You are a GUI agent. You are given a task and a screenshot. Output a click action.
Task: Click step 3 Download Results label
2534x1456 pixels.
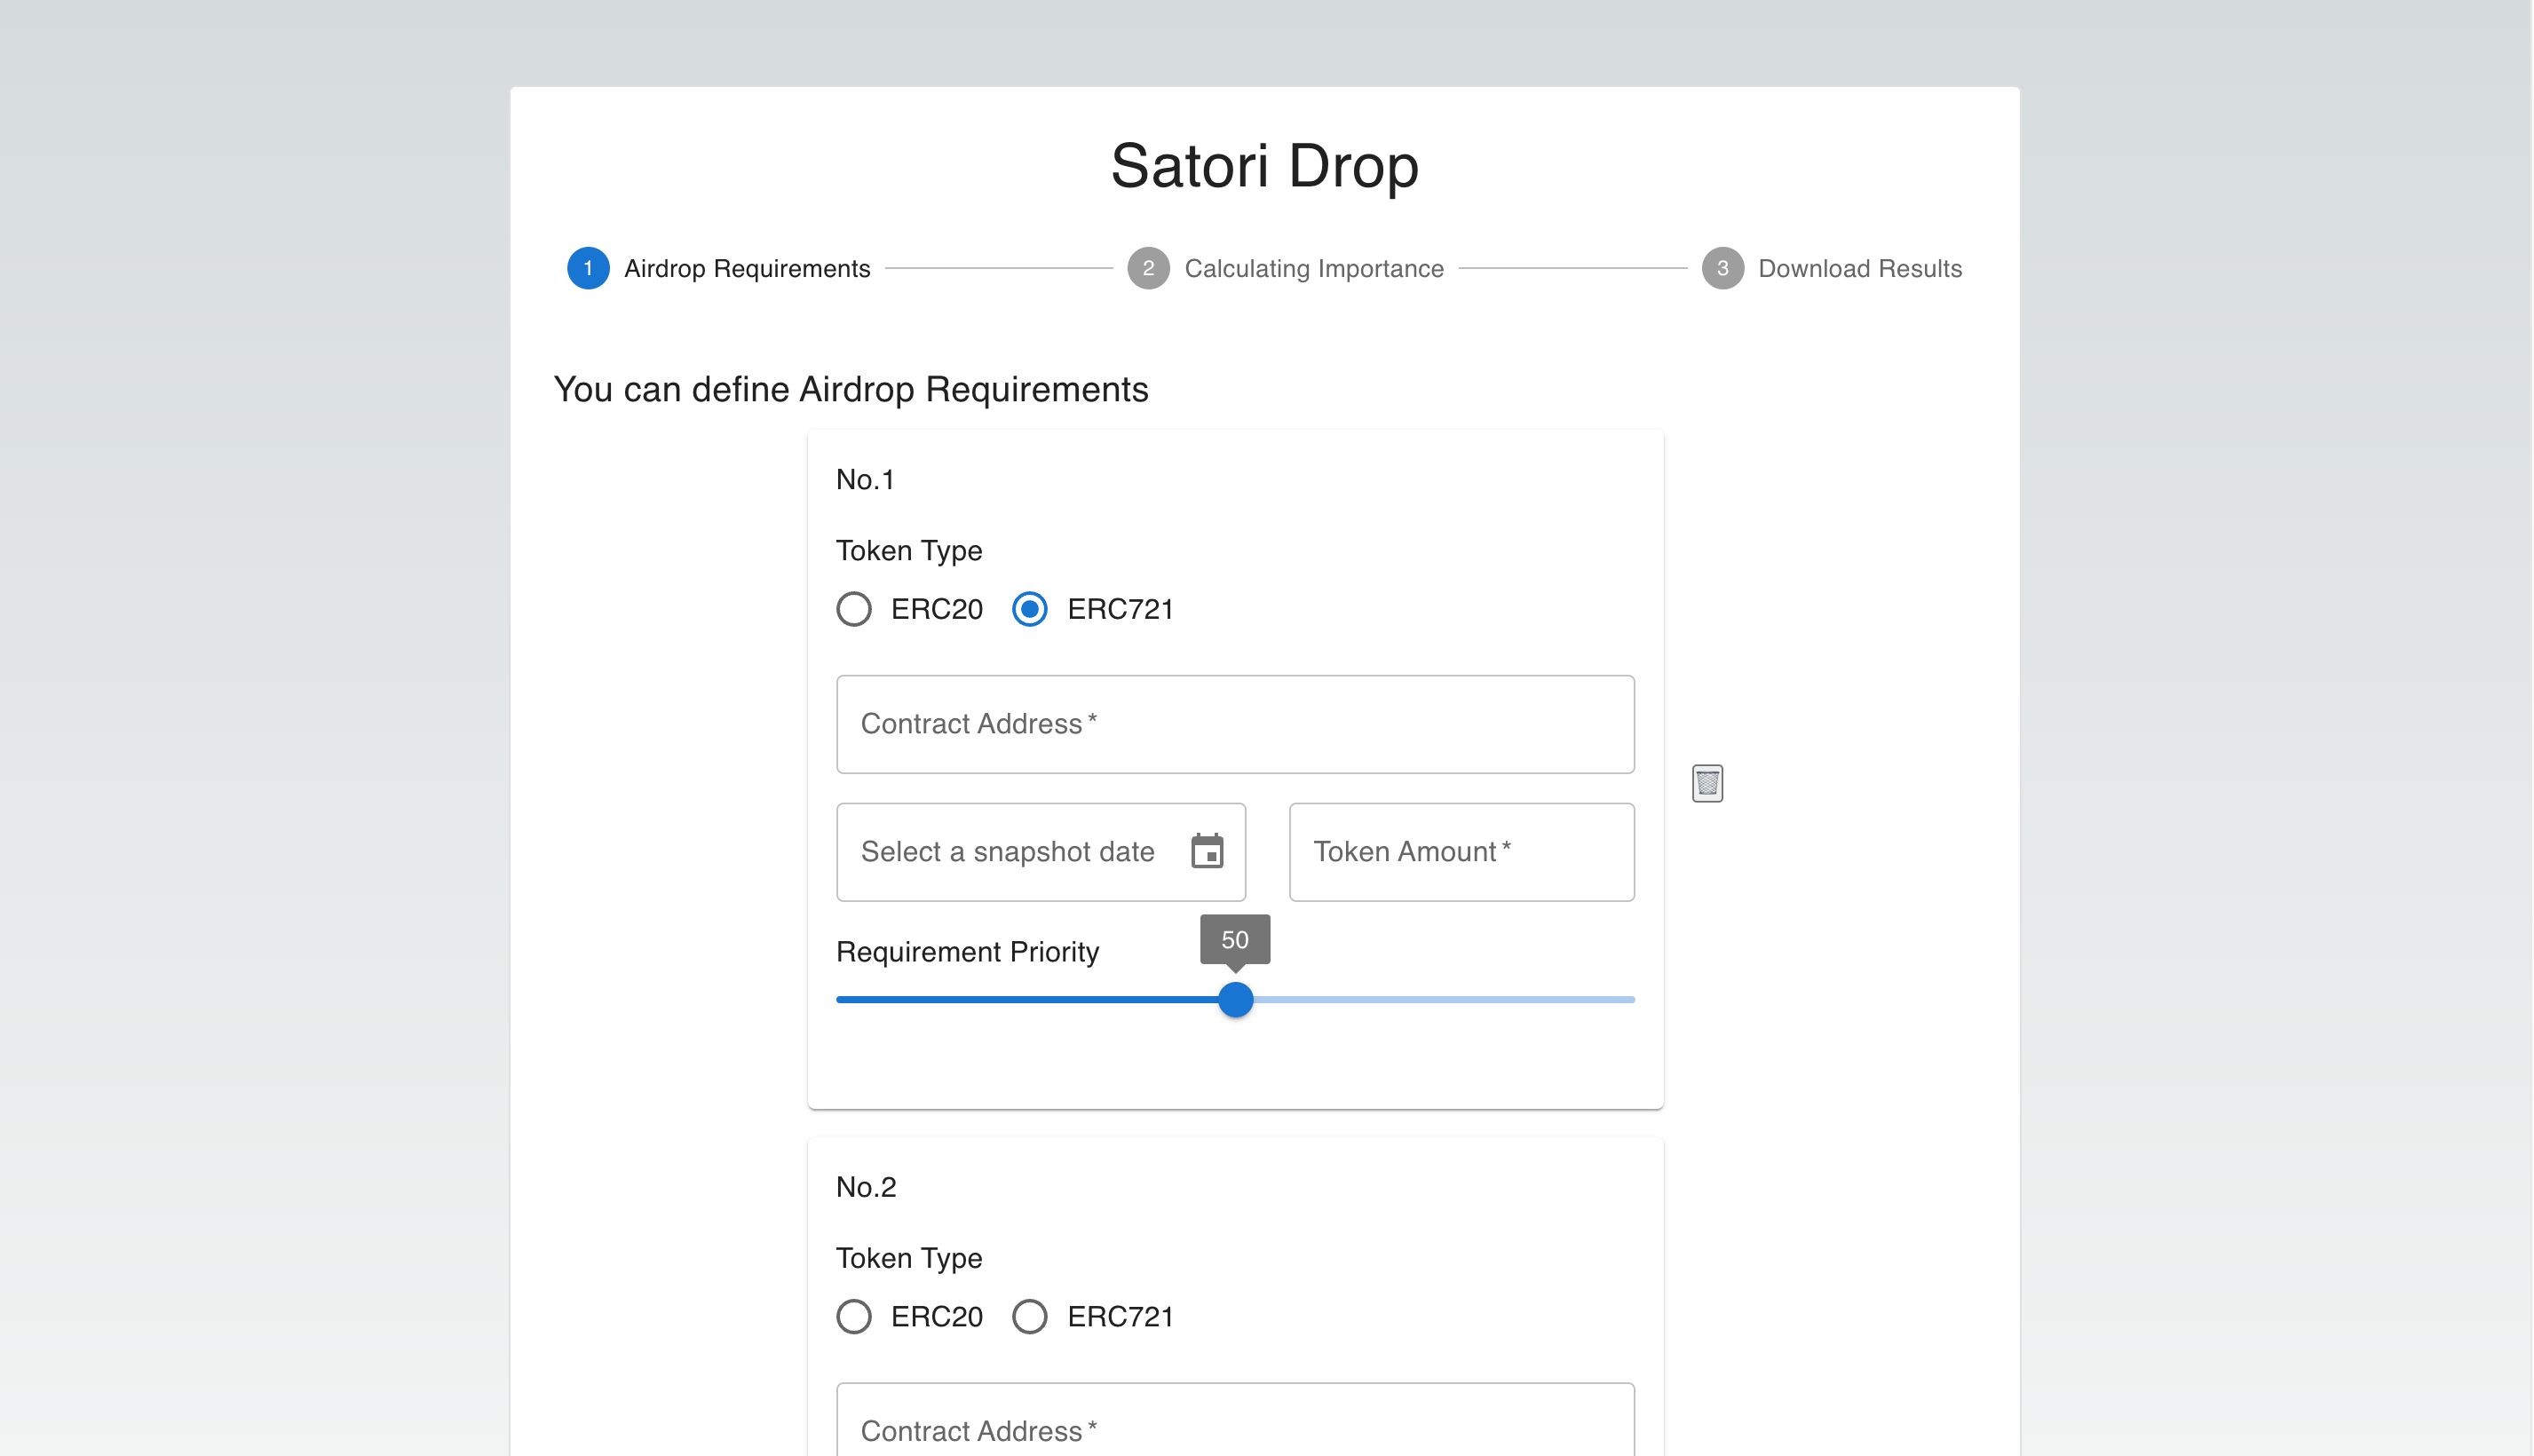tap(1860, 268)
